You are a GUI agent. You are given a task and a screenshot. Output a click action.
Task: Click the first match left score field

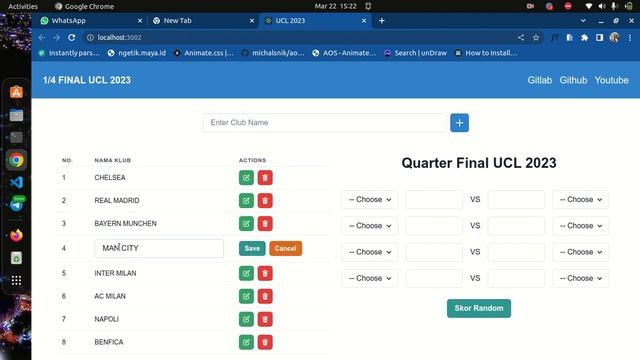tap(434, 200)
